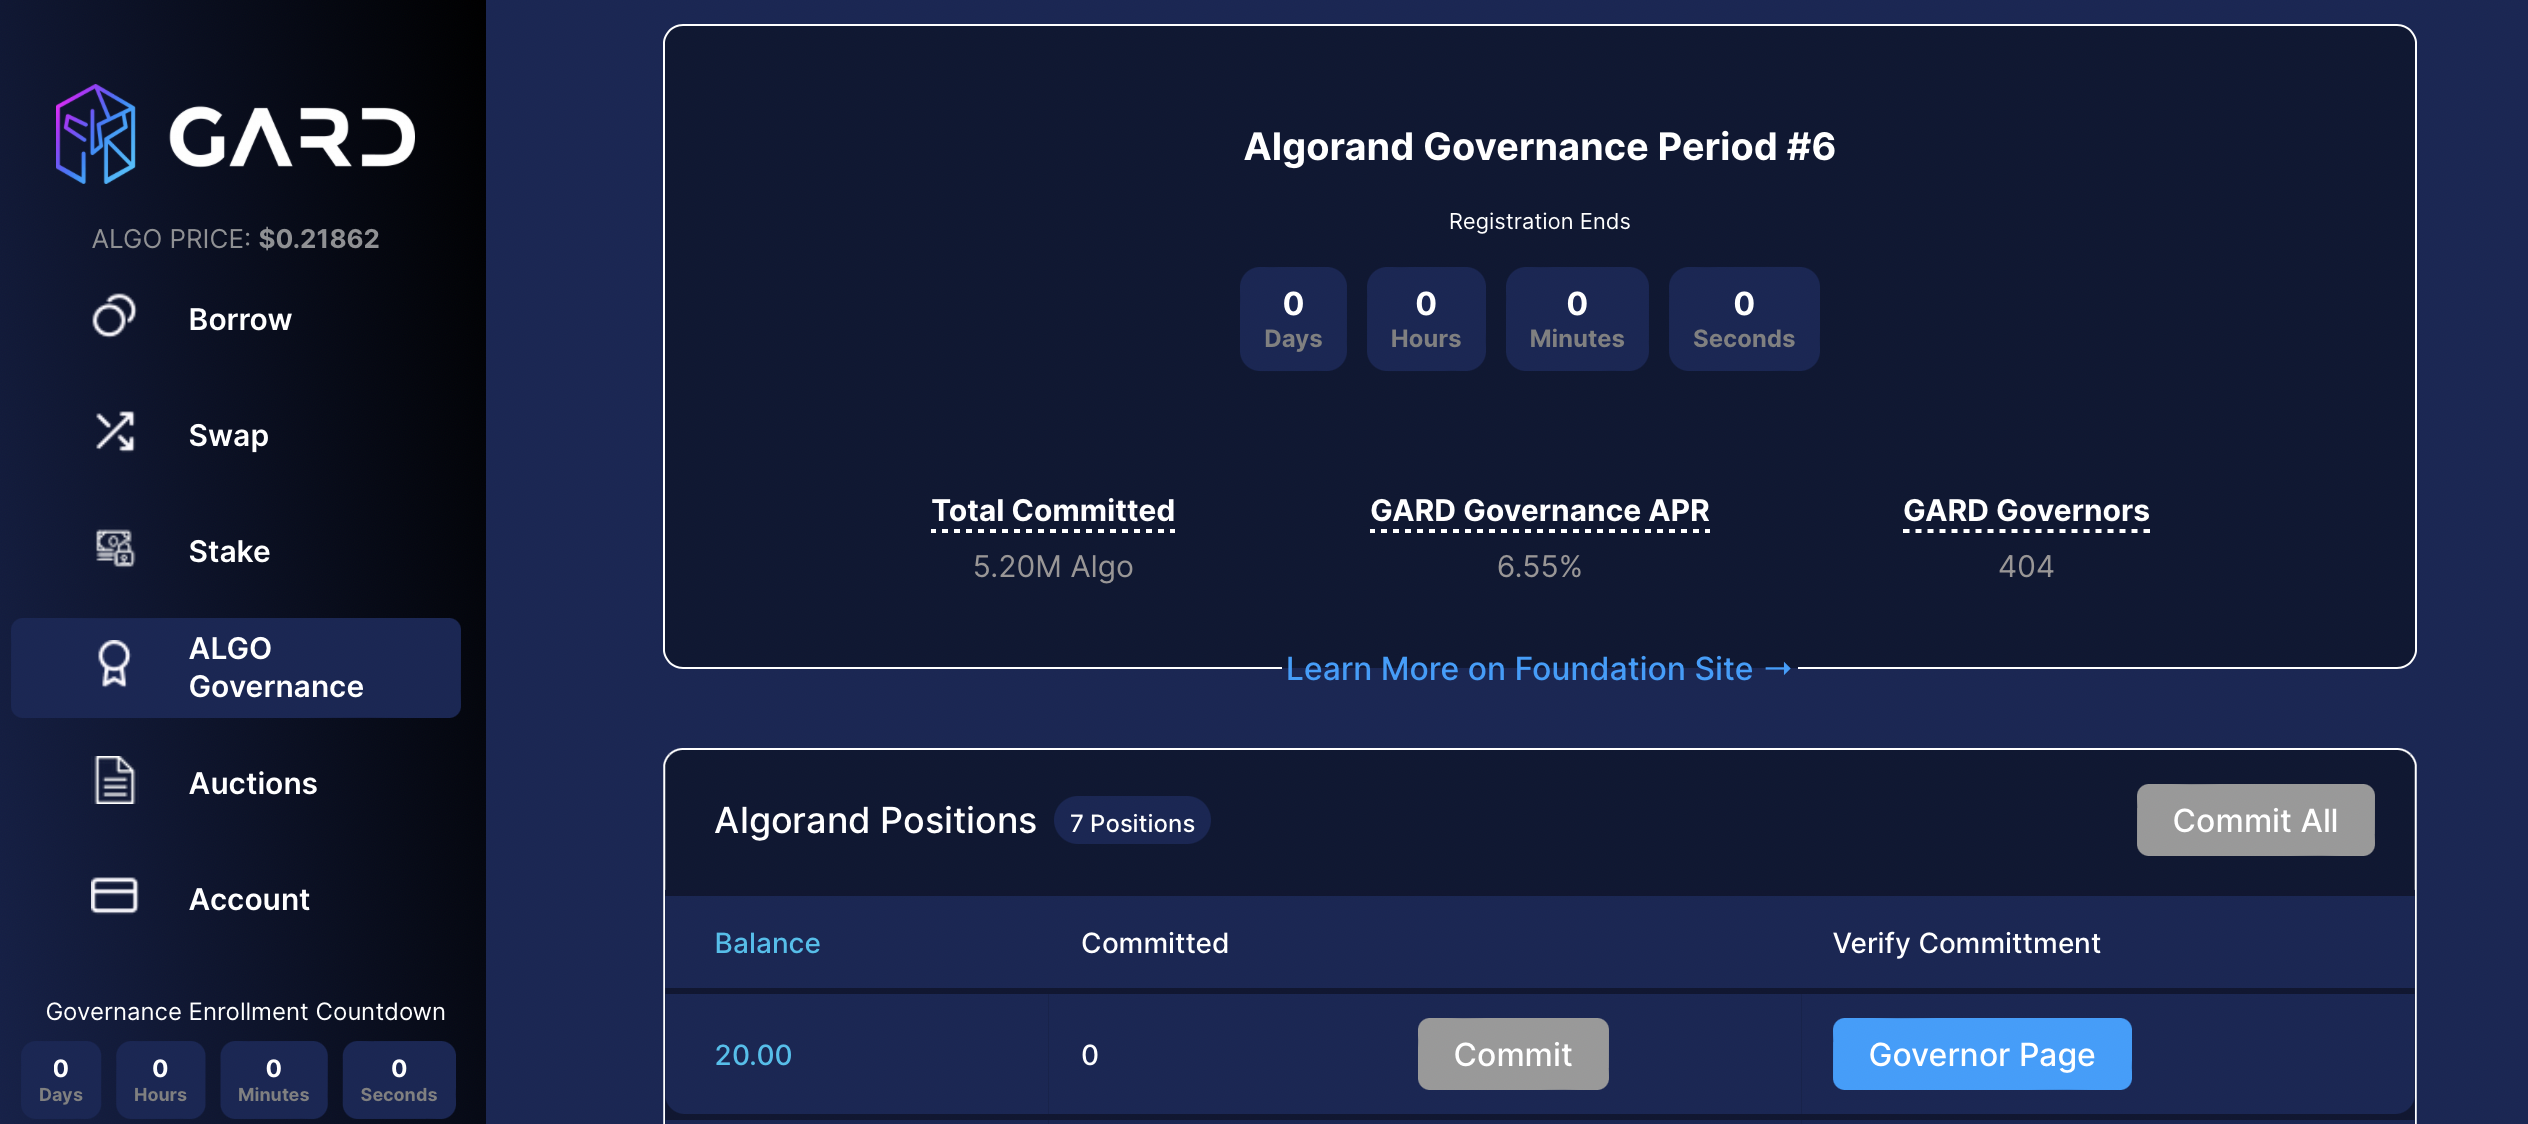
Task: Click the 7 Positions badge
Action: pyautogui.click(x=1132, y=822)
